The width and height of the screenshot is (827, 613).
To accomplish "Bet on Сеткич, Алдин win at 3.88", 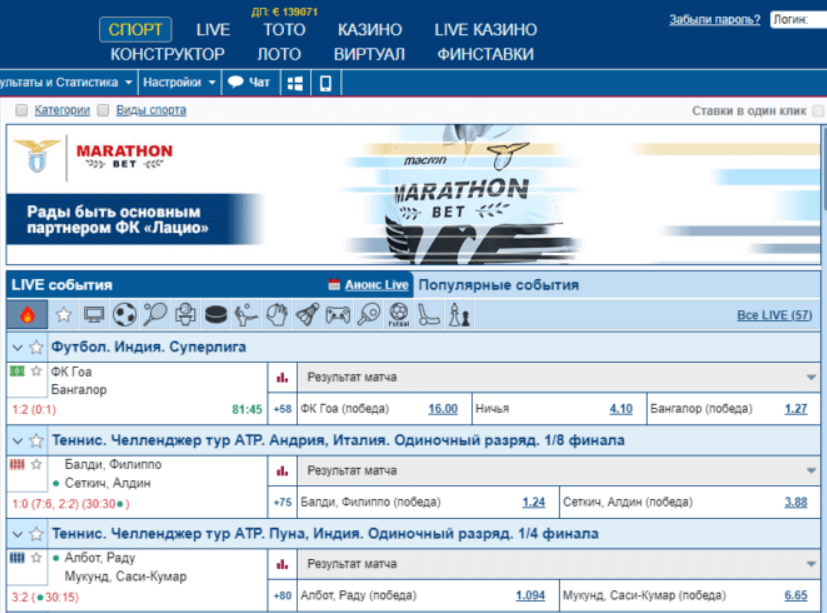I will click(x=795, y=502).
